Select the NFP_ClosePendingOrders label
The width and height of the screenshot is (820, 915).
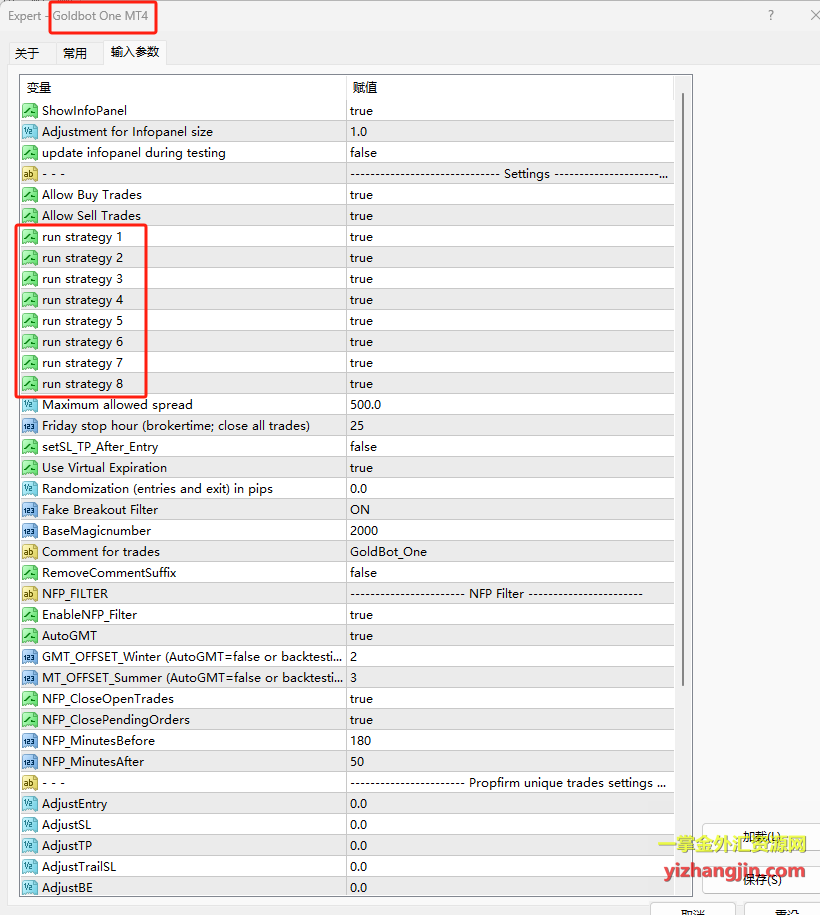tap(116, 720)
